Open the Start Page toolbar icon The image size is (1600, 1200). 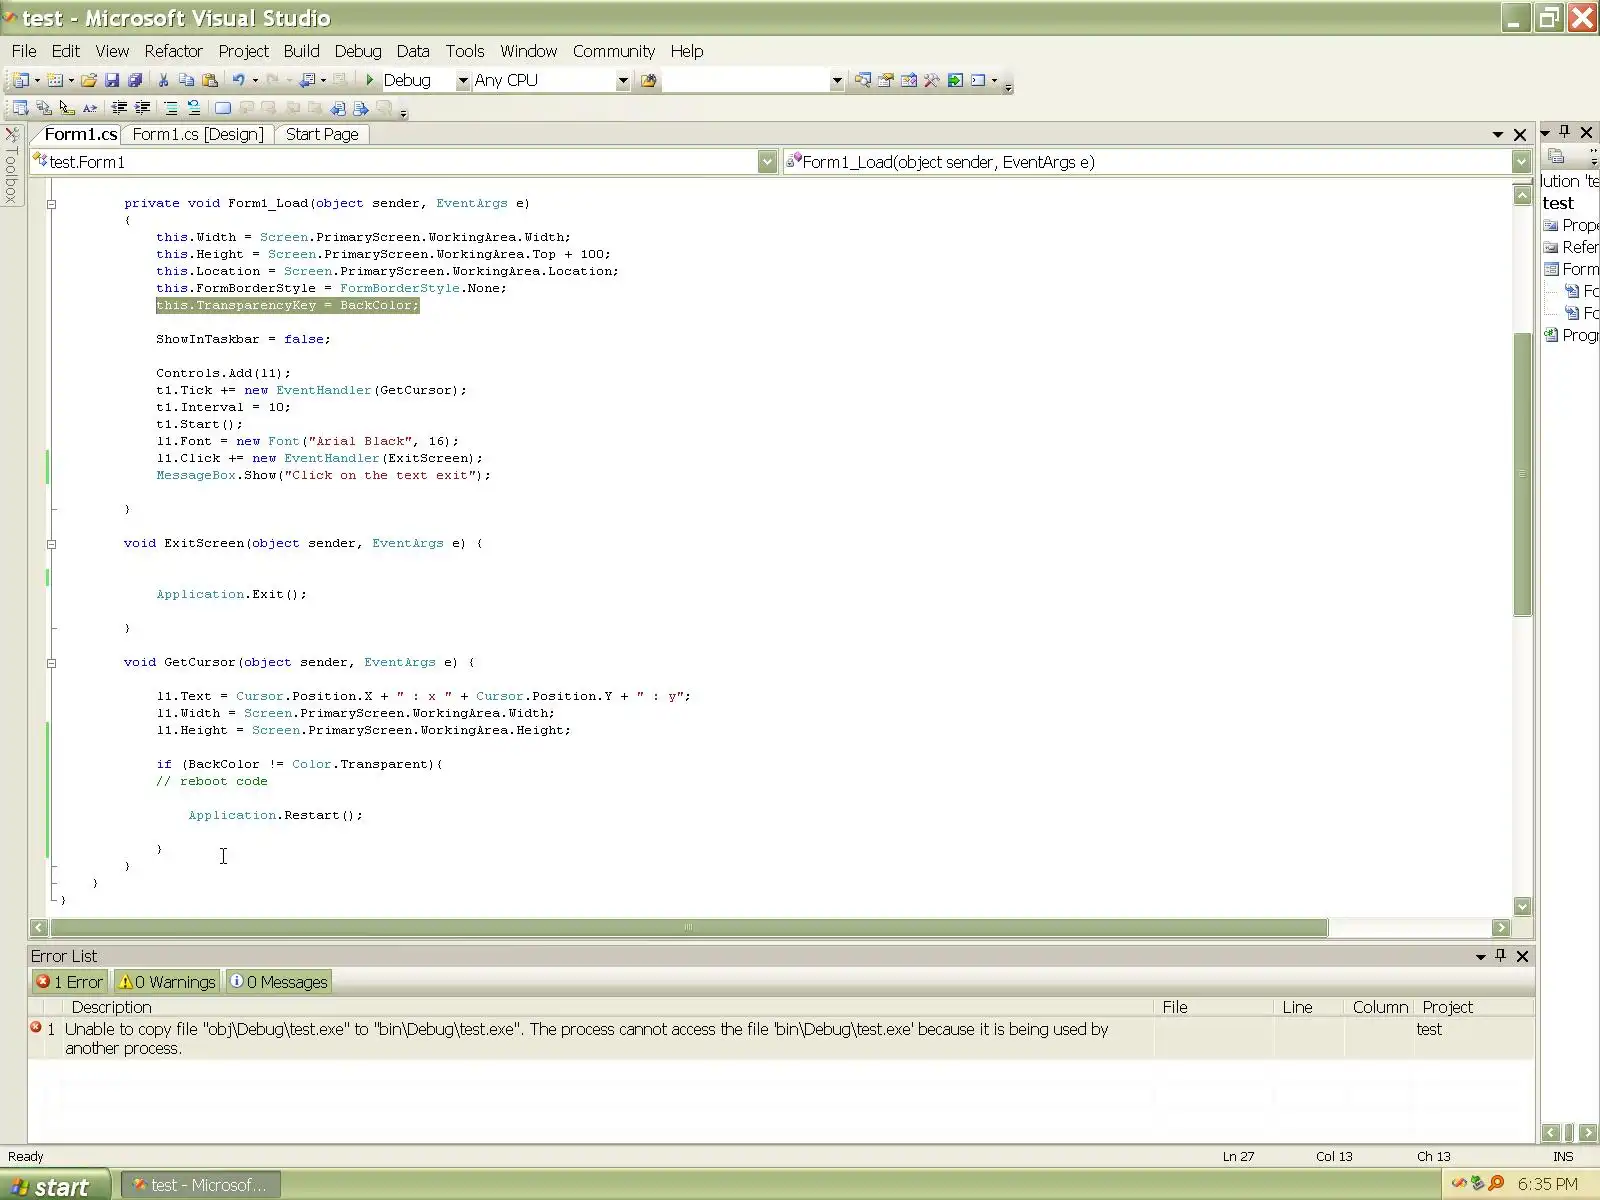[956, 81]
